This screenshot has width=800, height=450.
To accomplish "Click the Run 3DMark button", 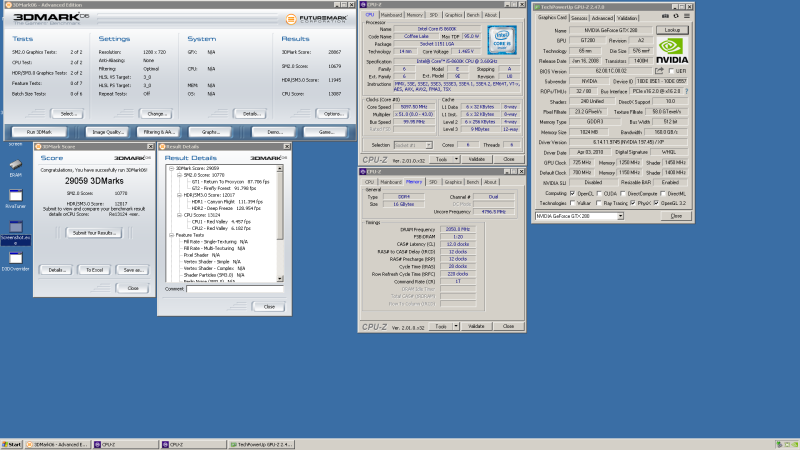I will pos(39,132).
